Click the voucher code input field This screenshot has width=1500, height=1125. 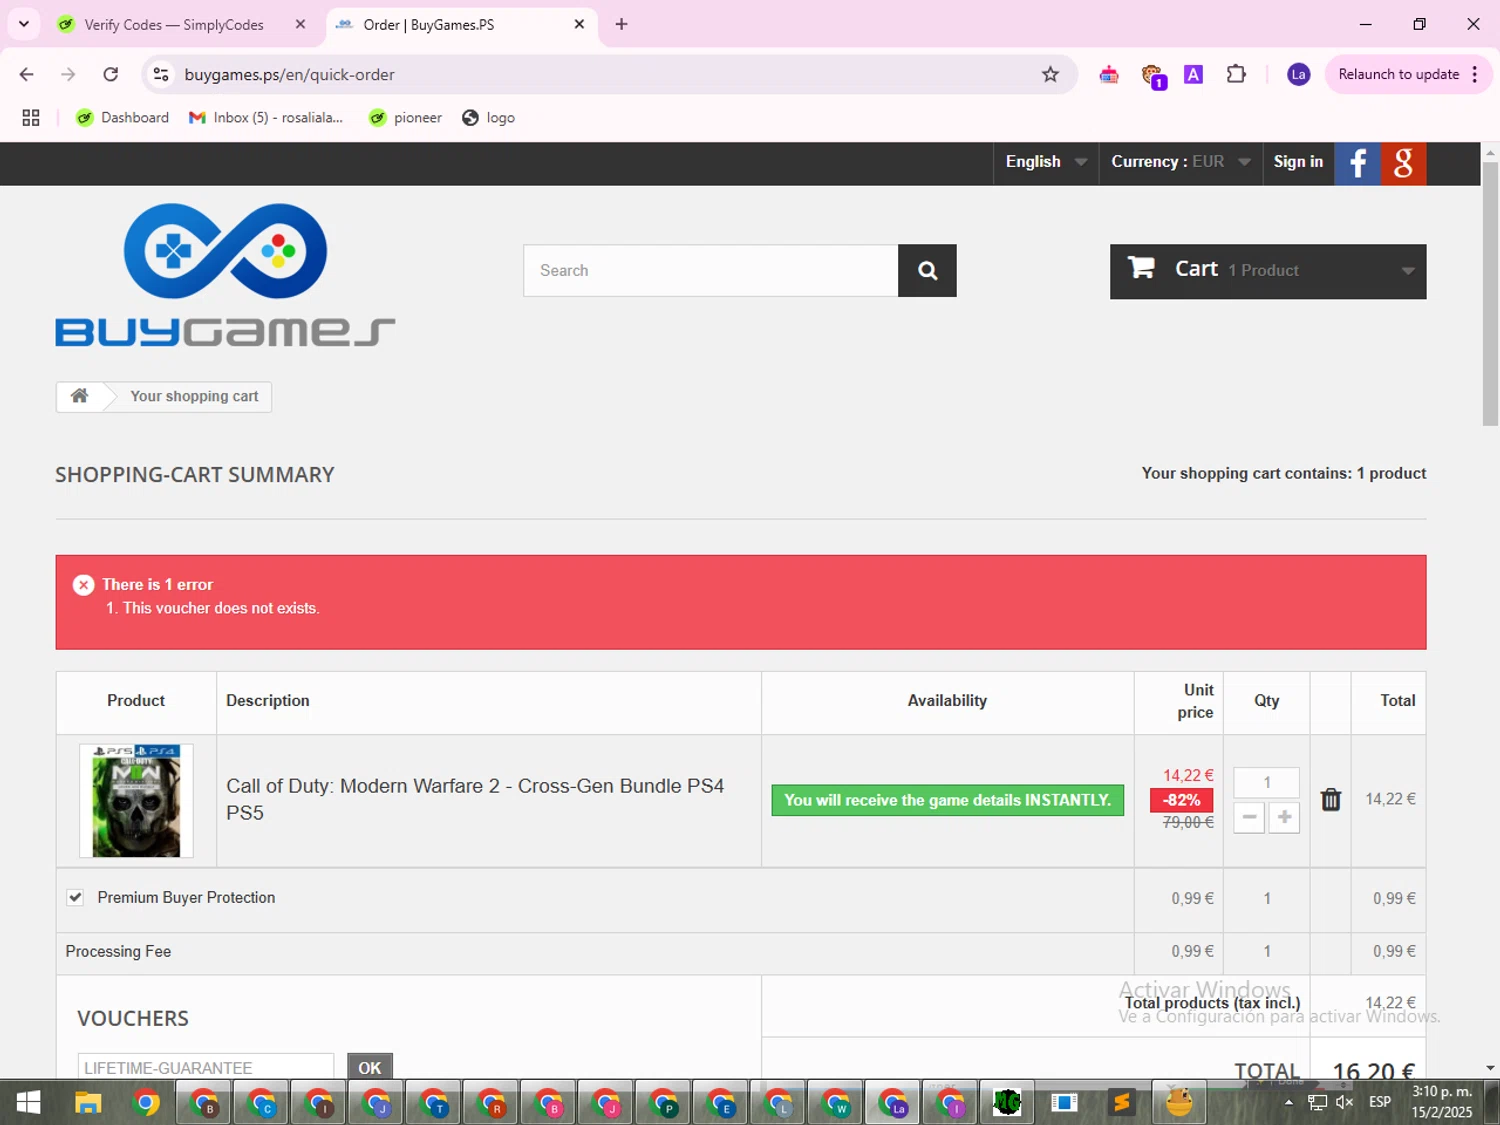206,1067
